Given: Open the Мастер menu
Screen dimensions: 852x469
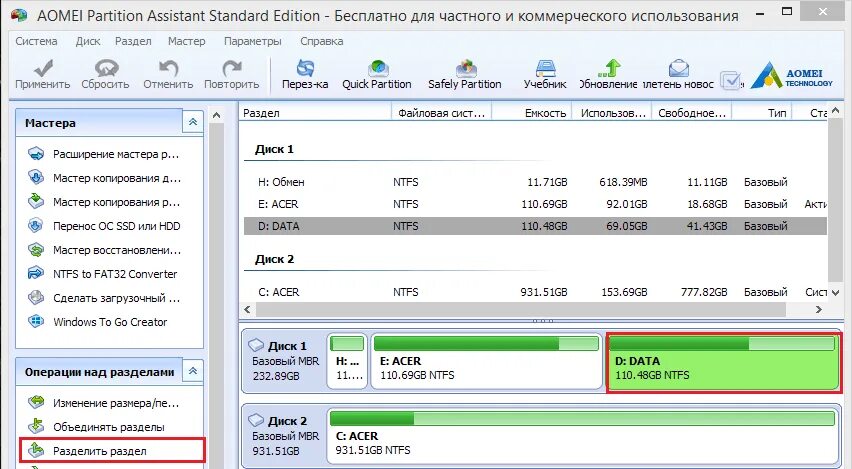Looking at the screenshot, I should [x=186, y=41].
